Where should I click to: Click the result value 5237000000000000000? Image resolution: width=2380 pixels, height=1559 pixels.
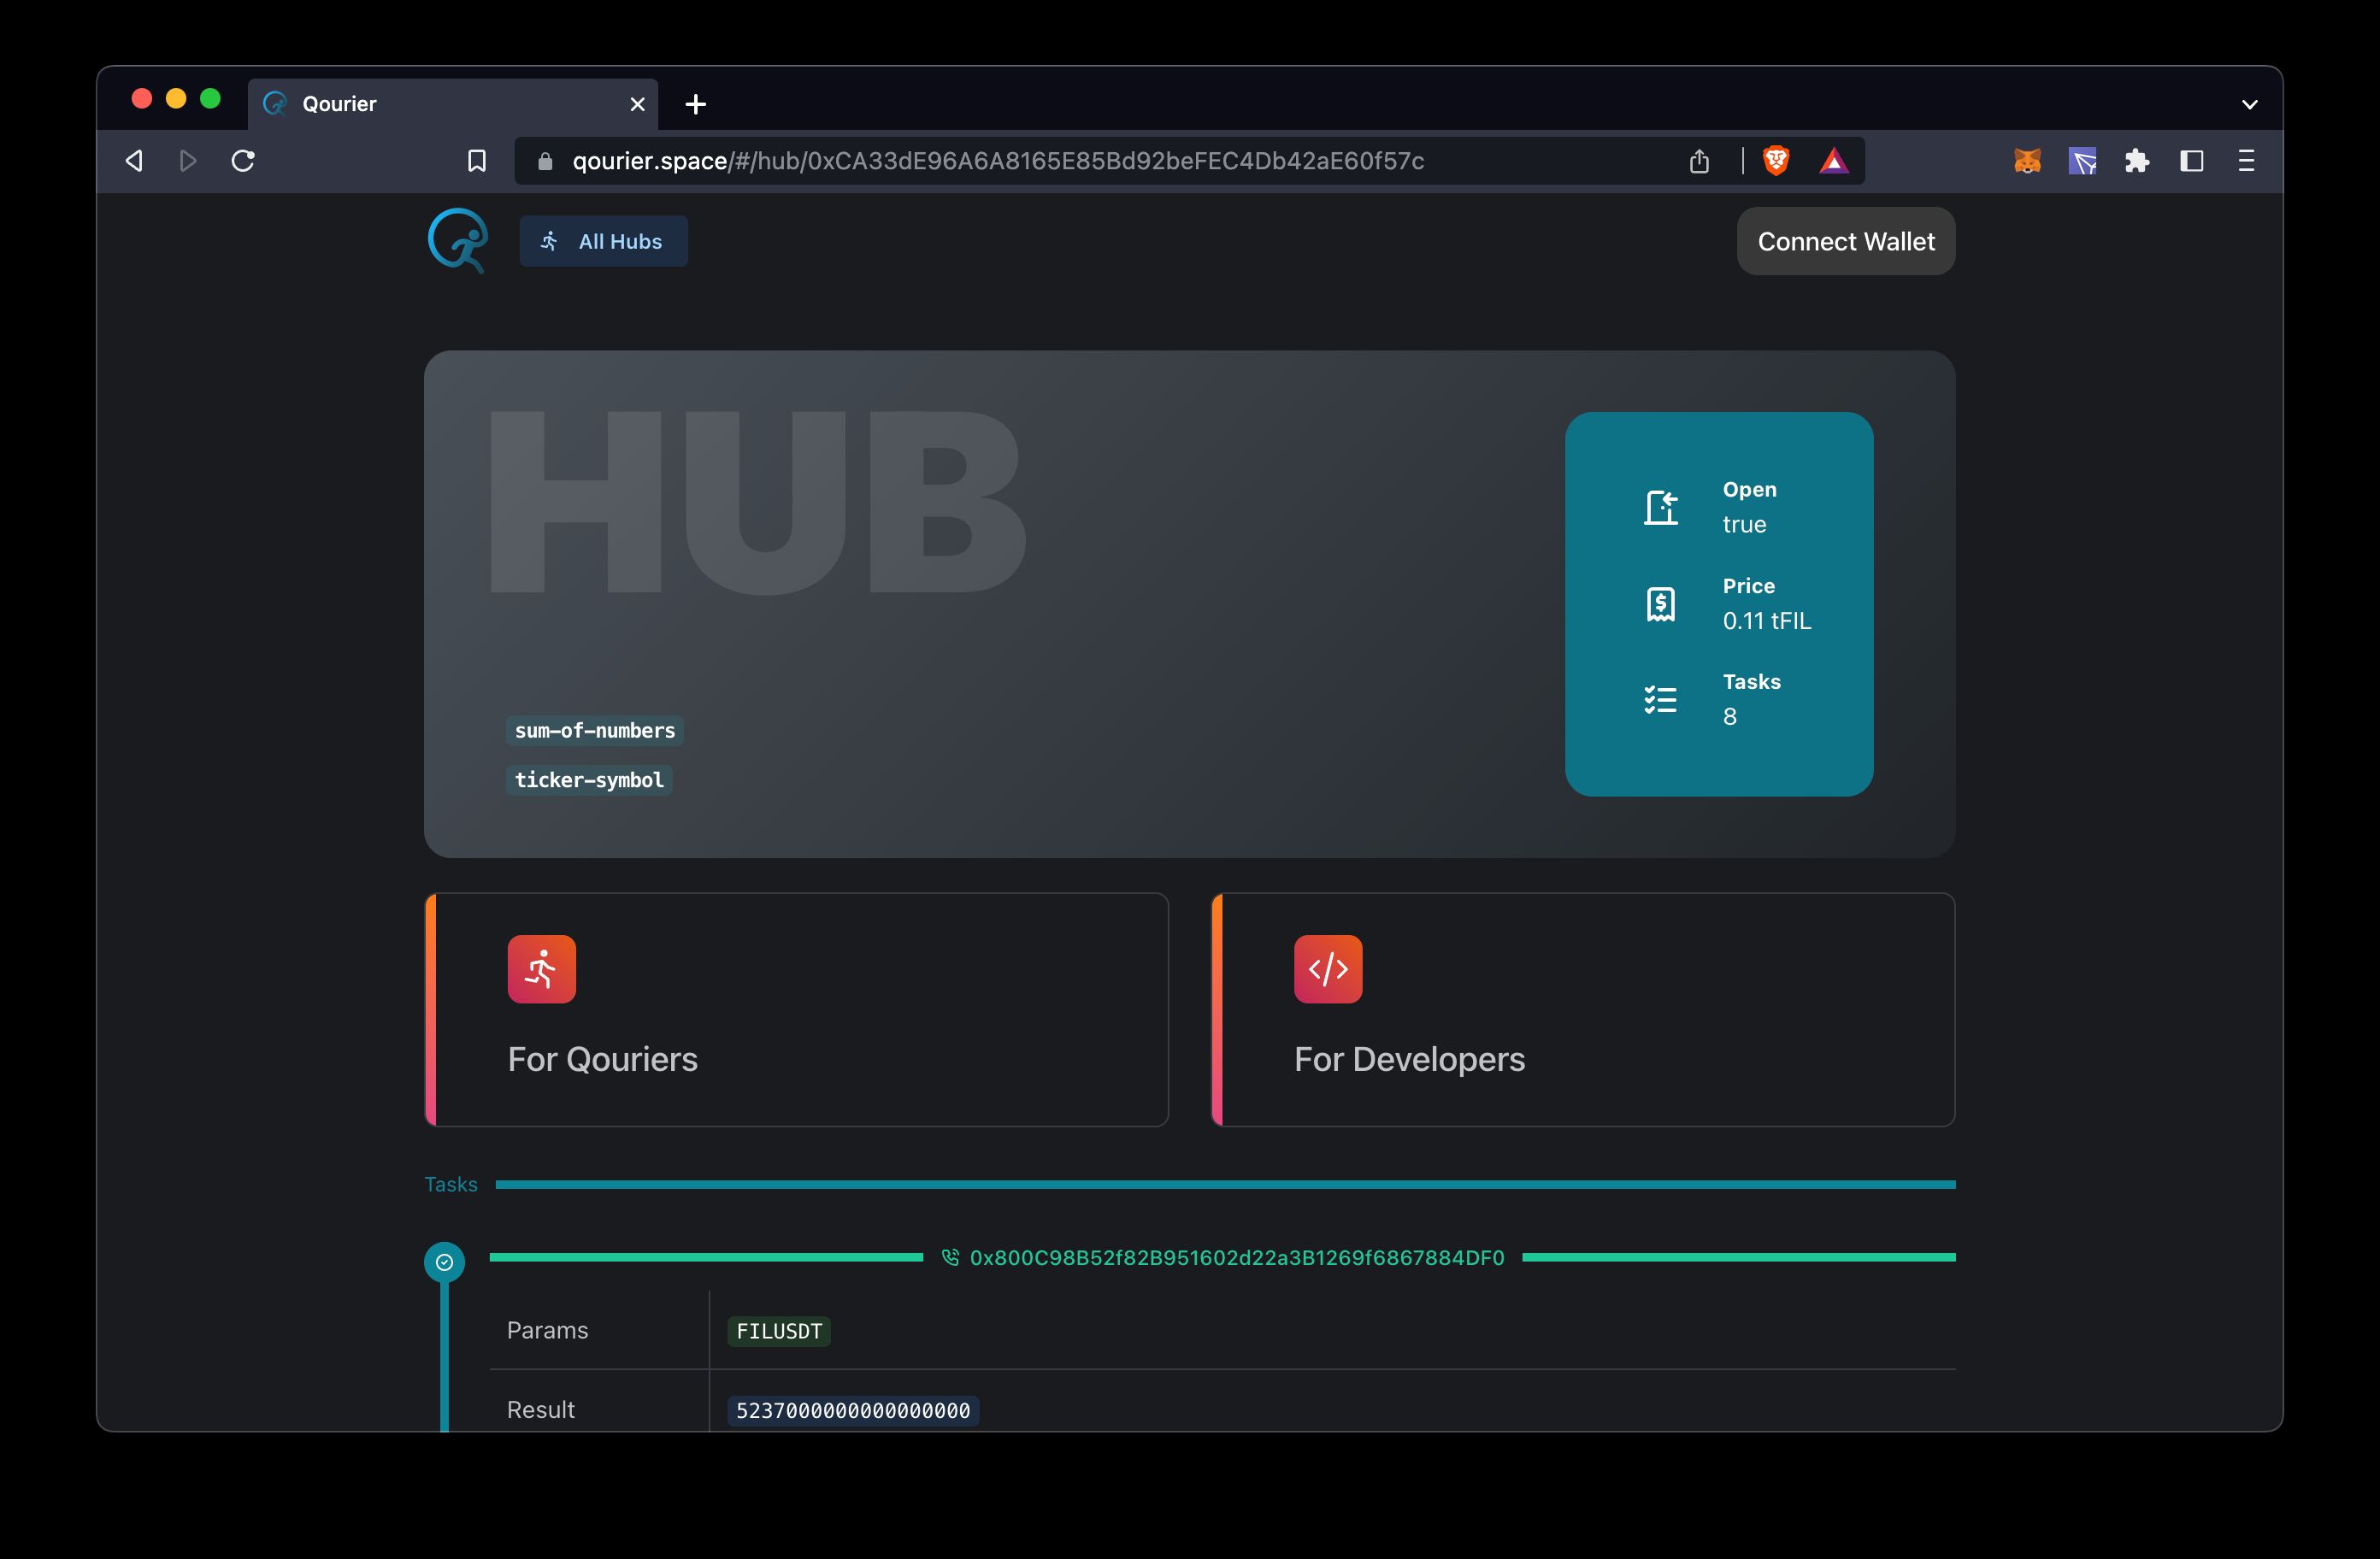[x=853, y=1410]
